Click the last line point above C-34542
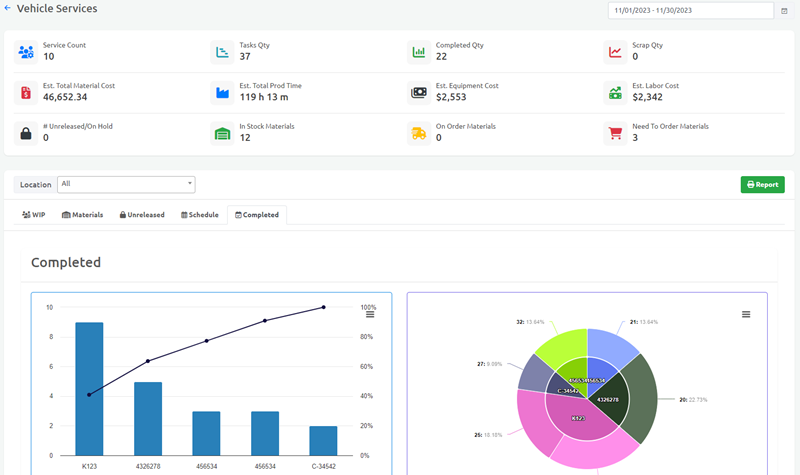 tap(323, 307)
